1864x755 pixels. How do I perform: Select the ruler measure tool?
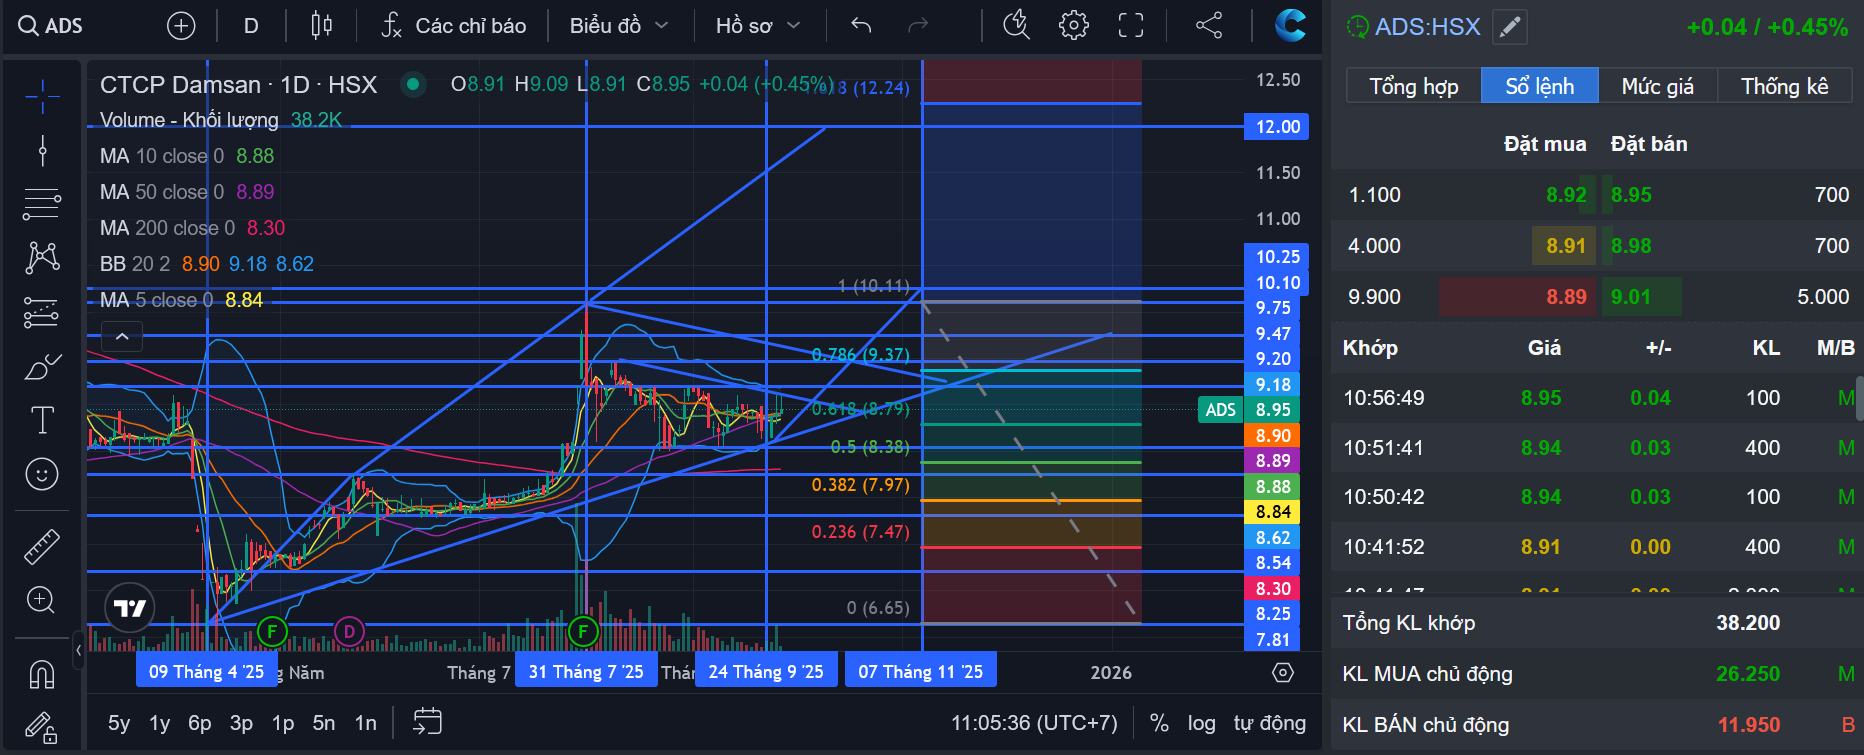pyautogui.click(x=42, y=547)
